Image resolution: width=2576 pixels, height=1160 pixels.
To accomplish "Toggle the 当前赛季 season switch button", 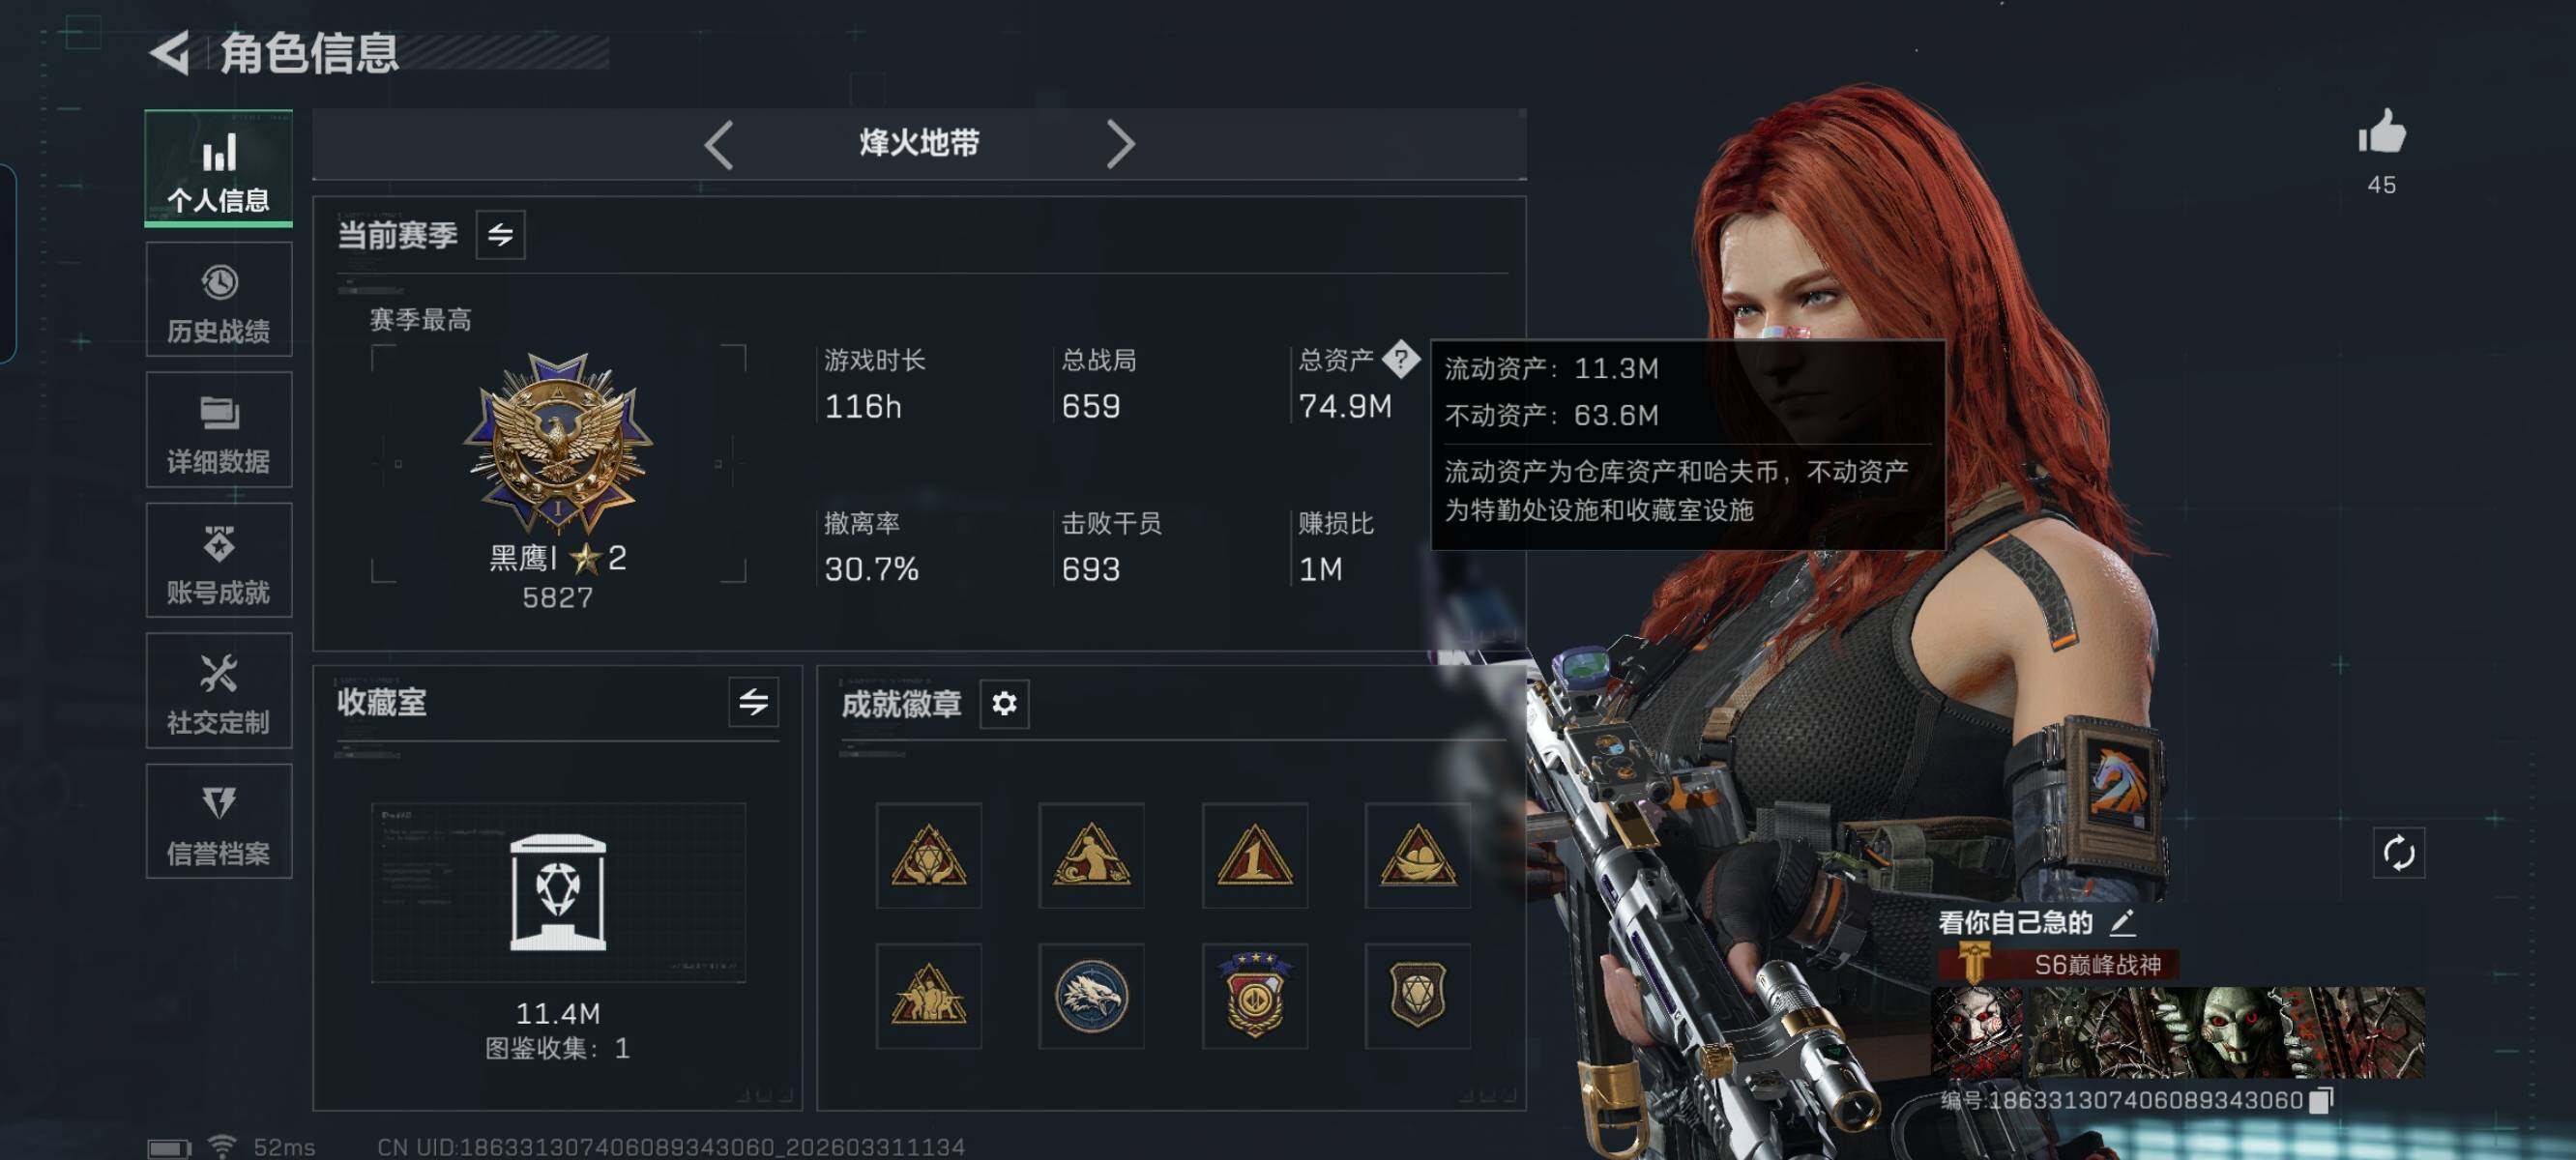I will coord(500,235).
